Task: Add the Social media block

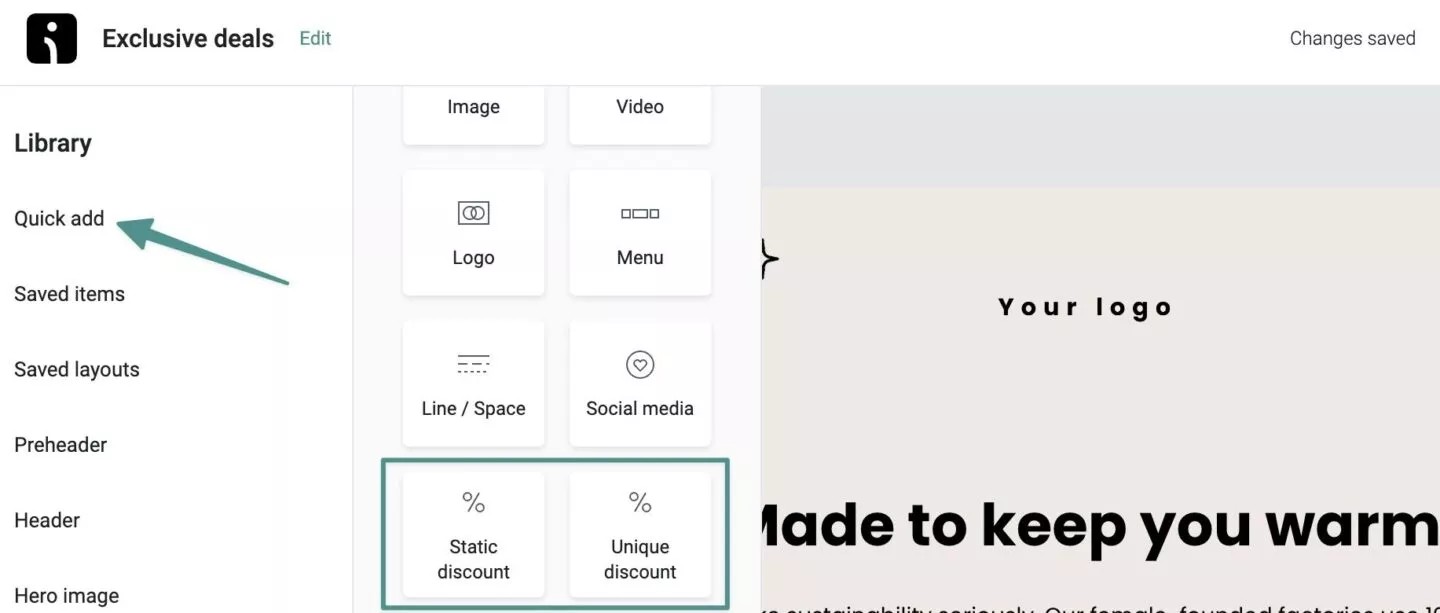Action: tap(639, 384)
